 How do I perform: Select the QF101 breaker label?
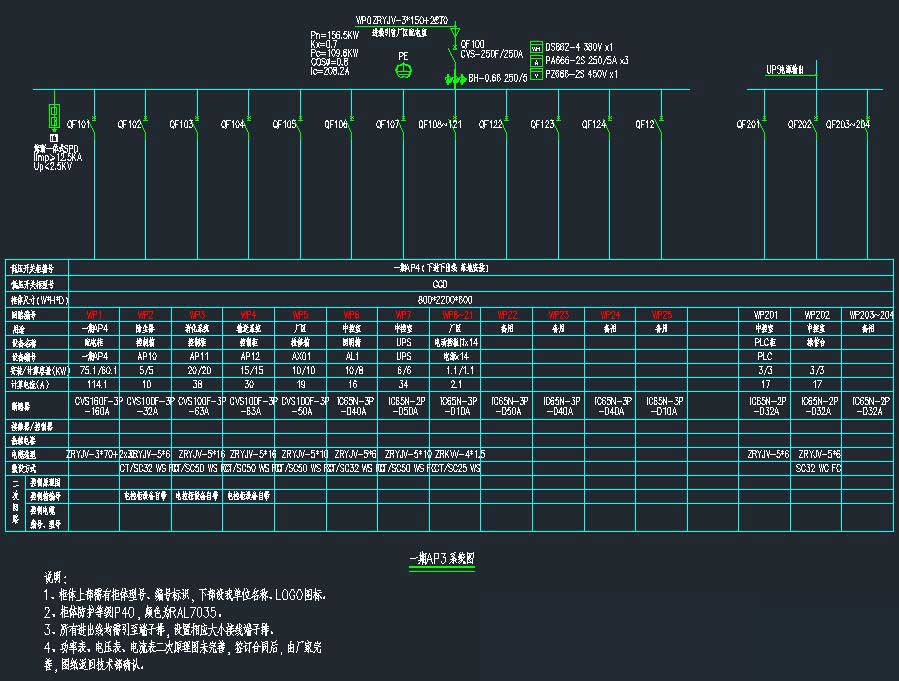79,124
